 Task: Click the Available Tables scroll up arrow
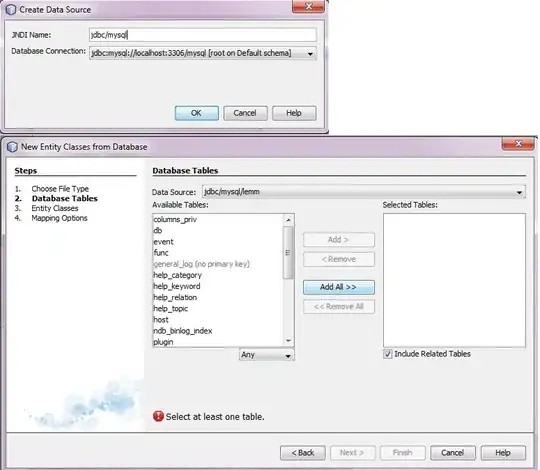point(288,220)
